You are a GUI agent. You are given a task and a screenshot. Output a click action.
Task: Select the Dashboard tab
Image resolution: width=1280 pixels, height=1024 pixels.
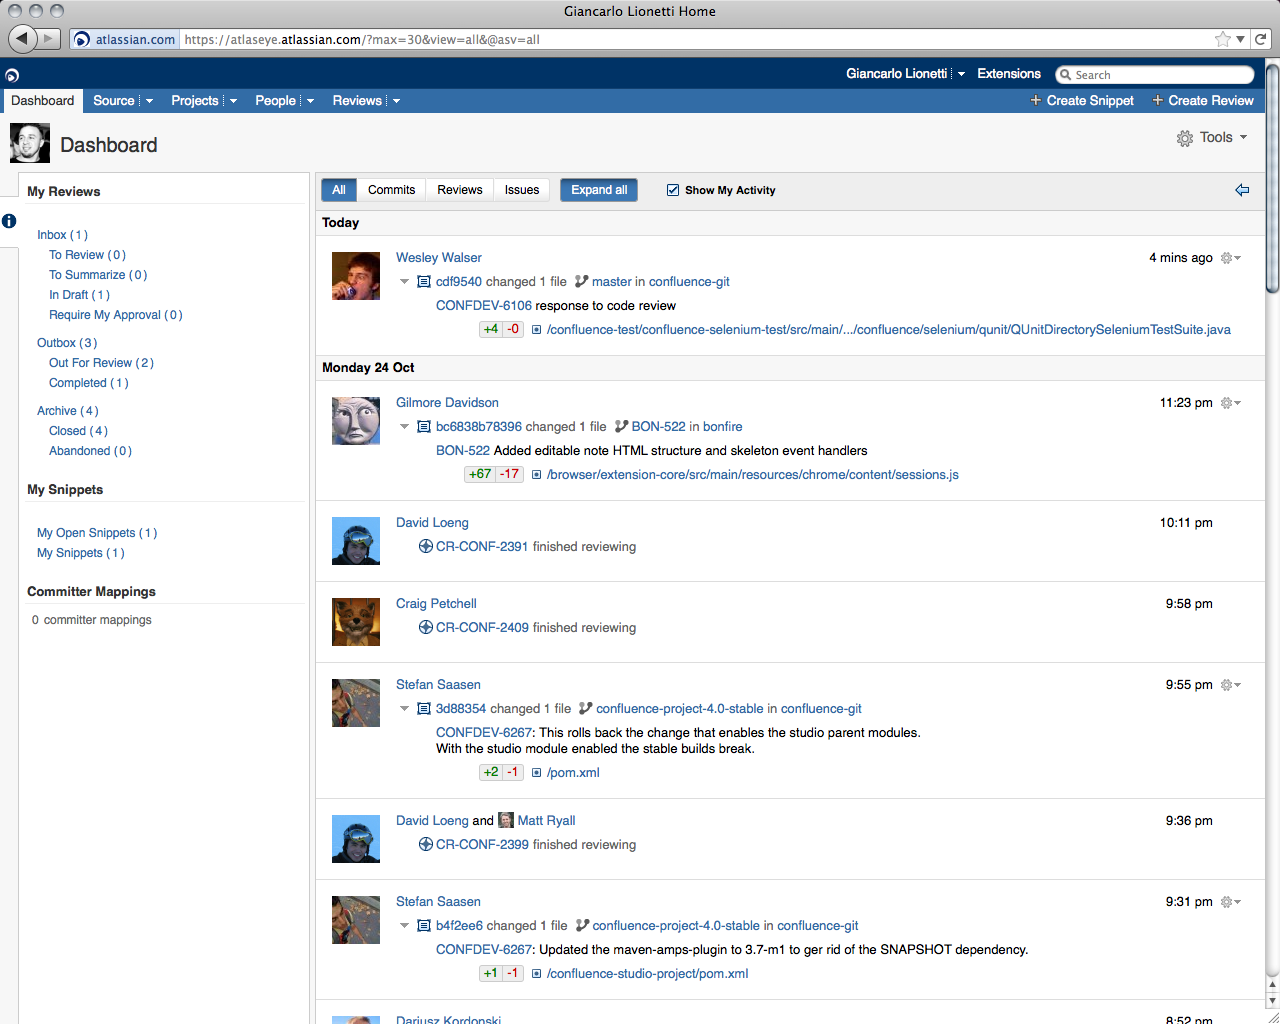click(43, 101)
